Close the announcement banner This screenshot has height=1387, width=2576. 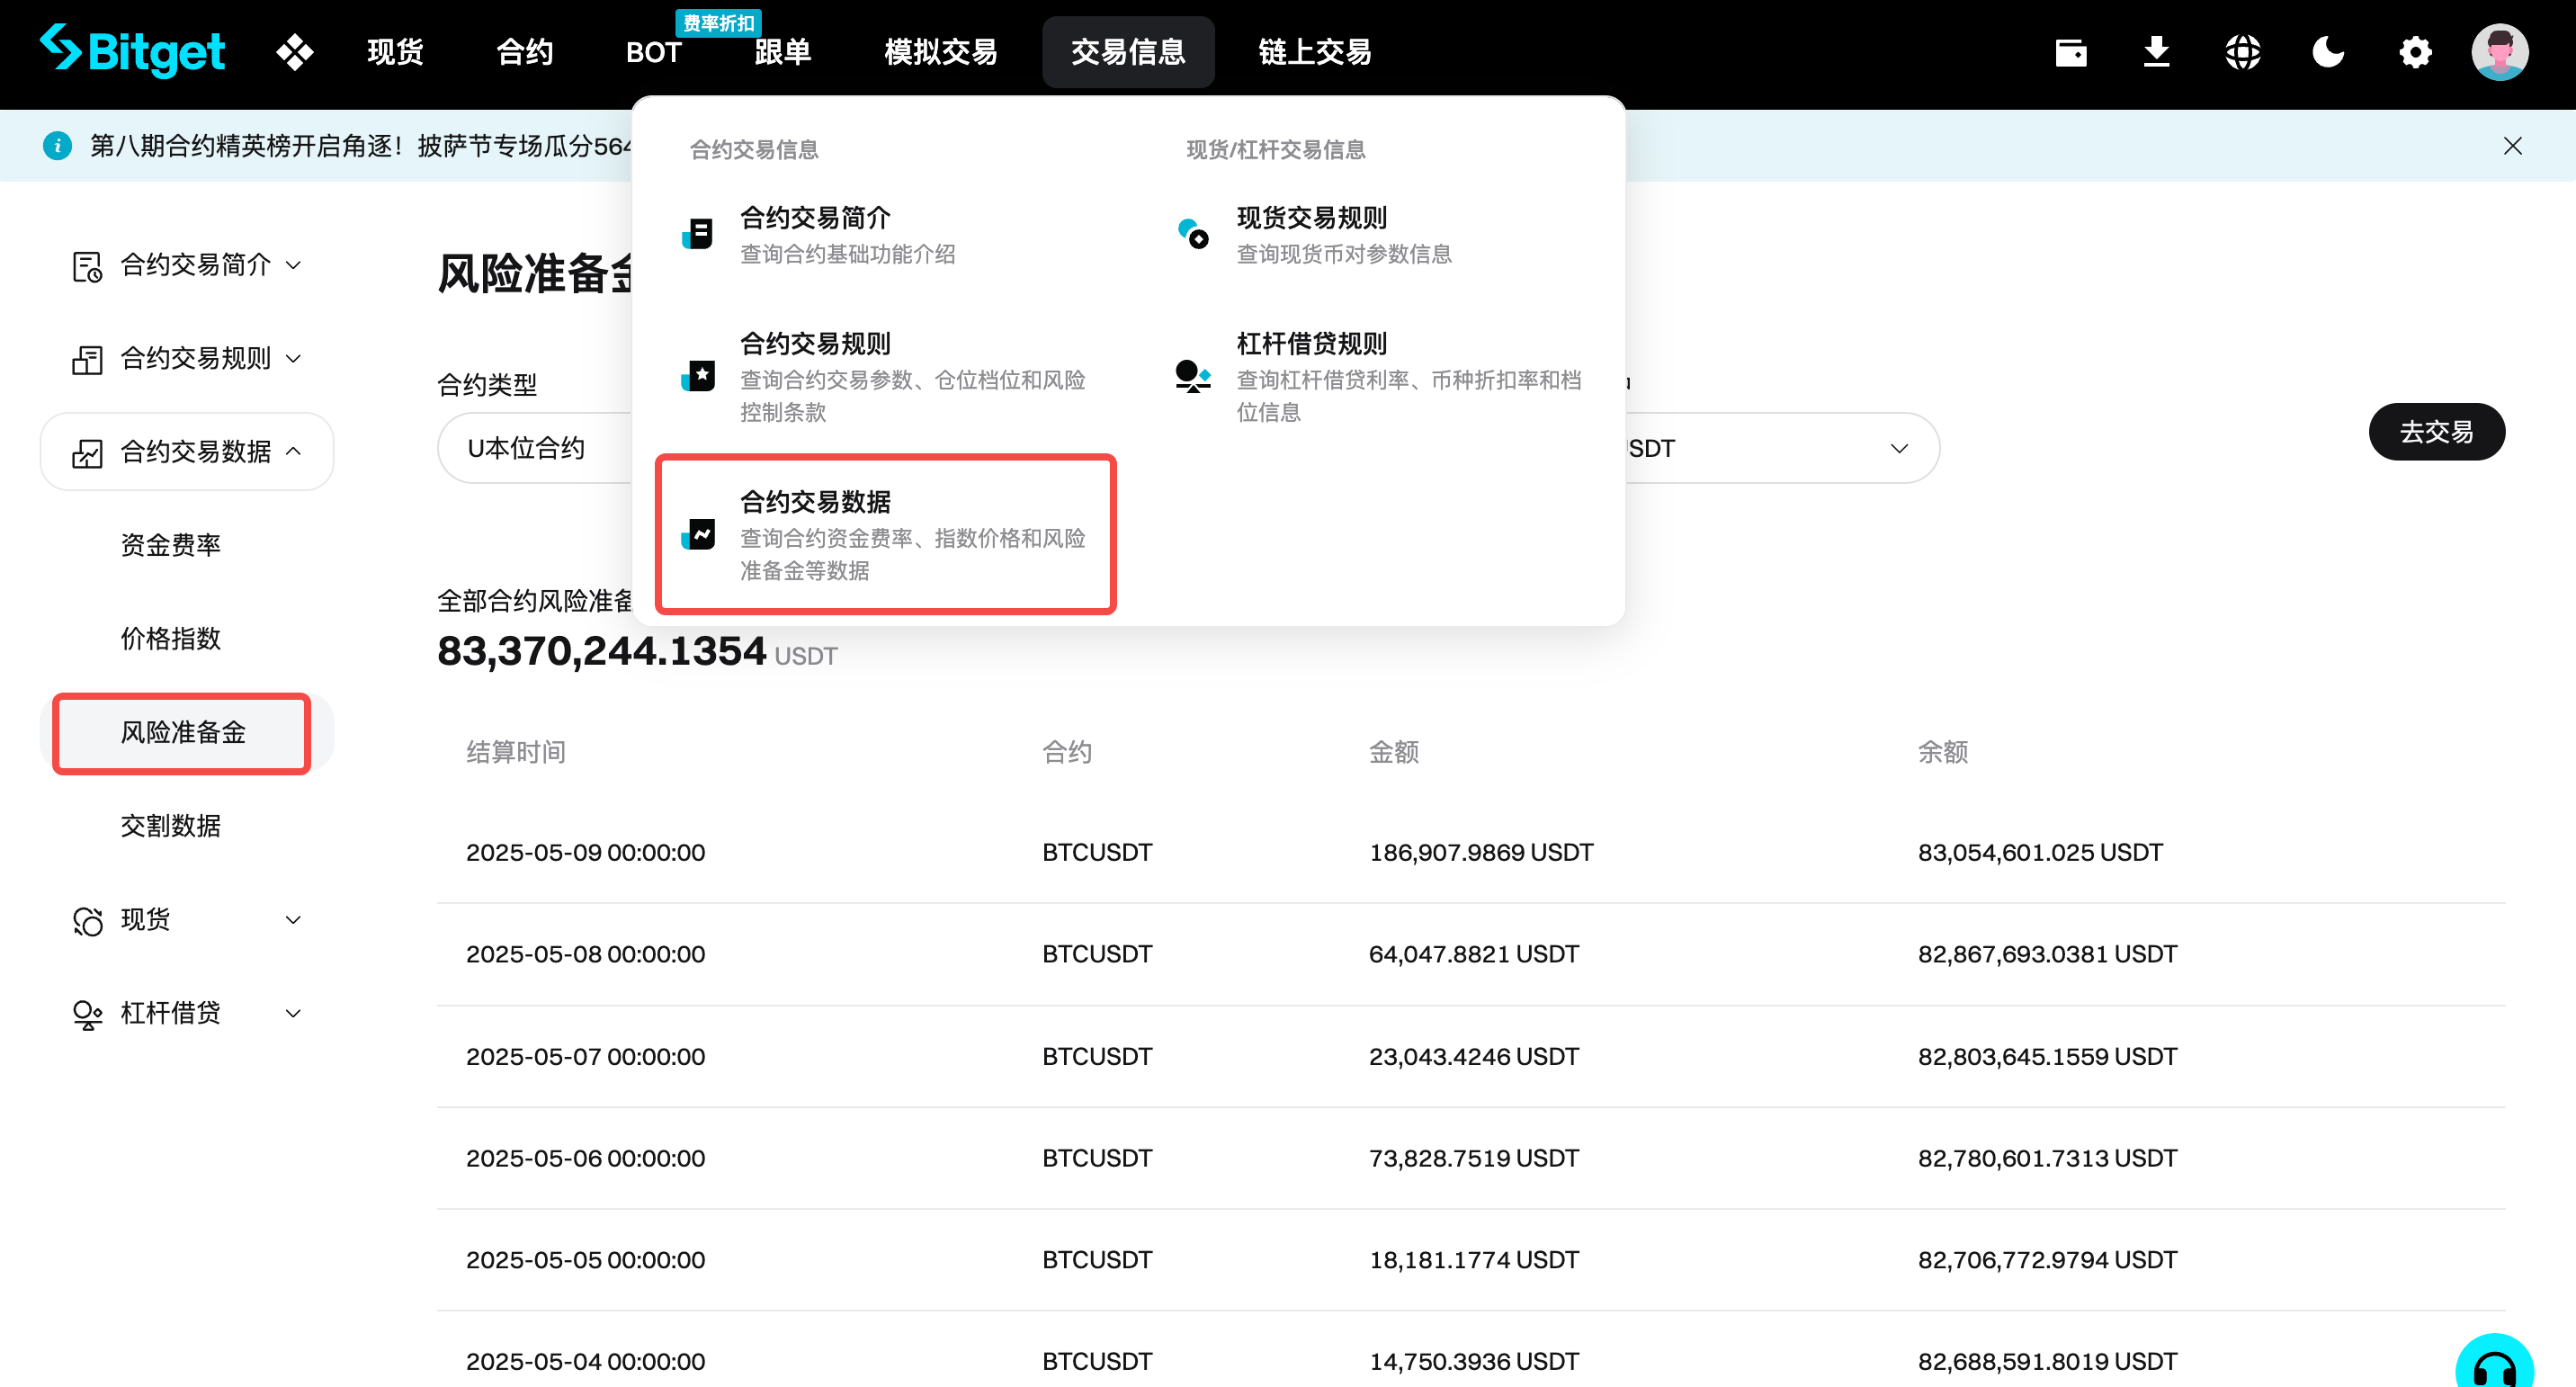coord(2512,146)
